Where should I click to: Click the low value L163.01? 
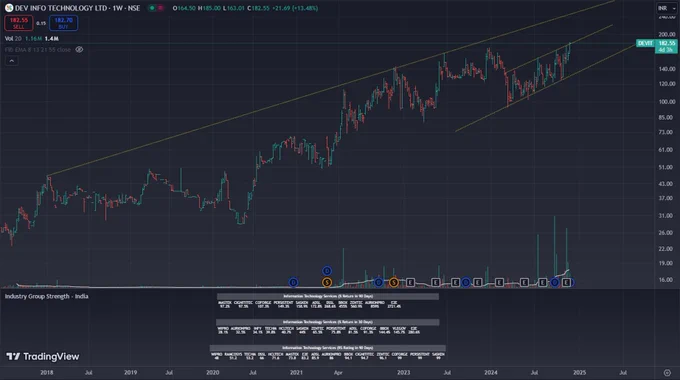click(234, 8)
